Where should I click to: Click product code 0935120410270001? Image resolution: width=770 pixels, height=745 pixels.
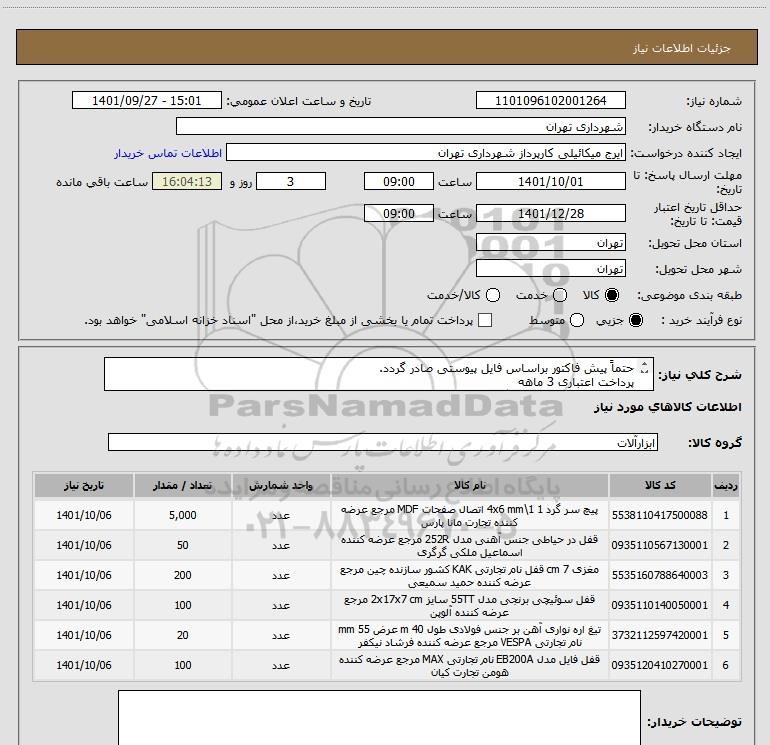click(x=660, y=665)
